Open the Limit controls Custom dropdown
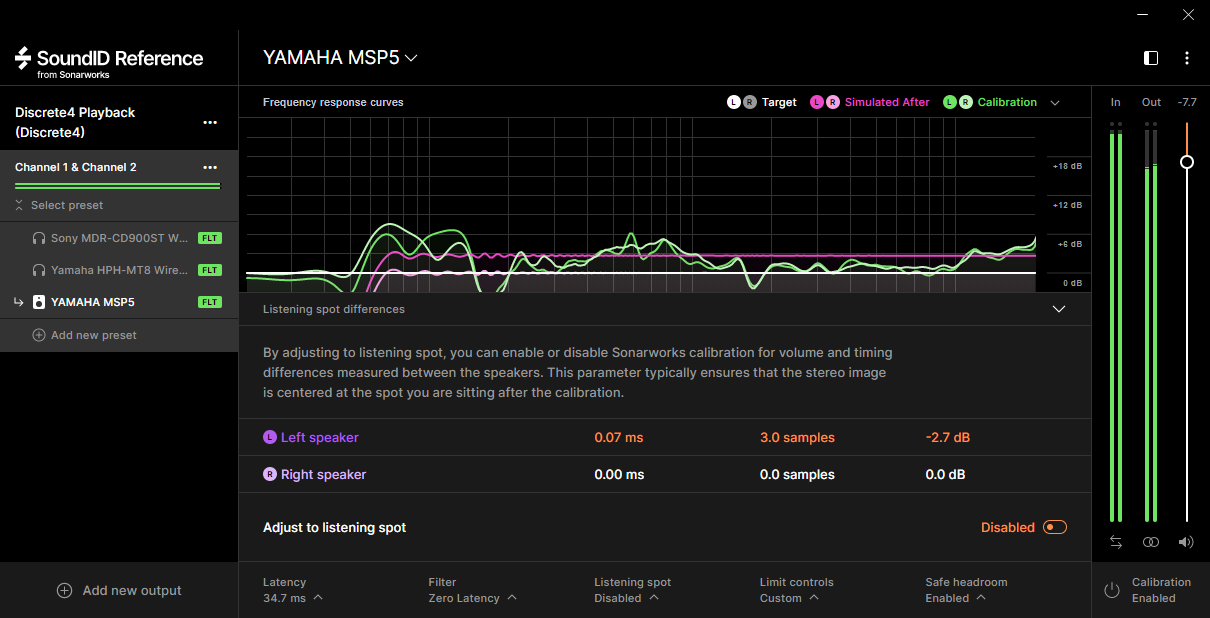 point(791,598)
